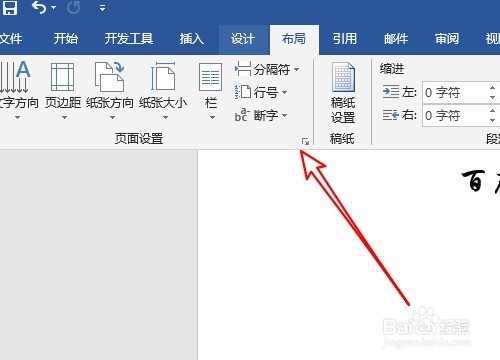Open 页面设置 dialog launcher icon

tap(305, 142)
